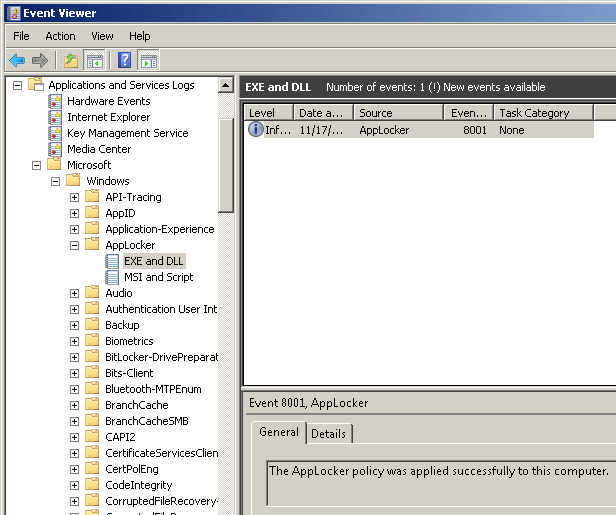Click the Microsoft folder icon
Viewport: 616px width, 515px height.
(54, 164)
